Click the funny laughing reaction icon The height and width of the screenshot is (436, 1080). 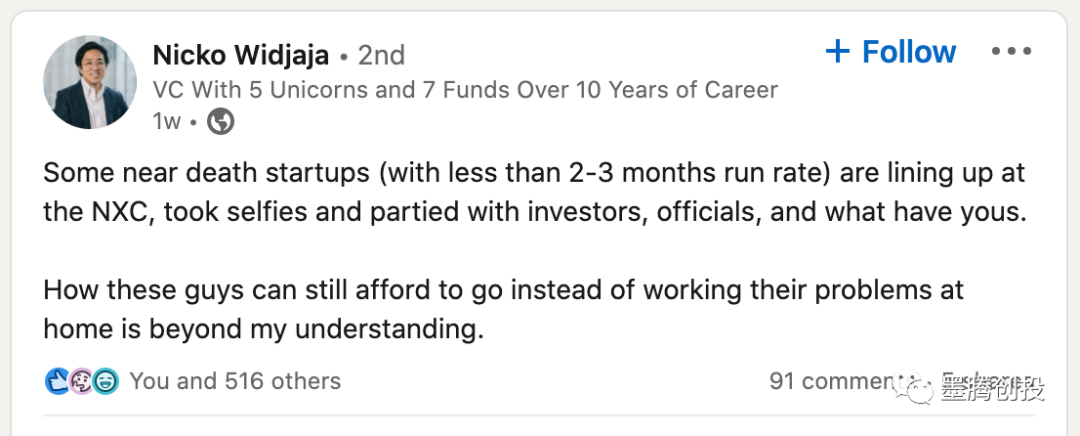pos(106,381)
